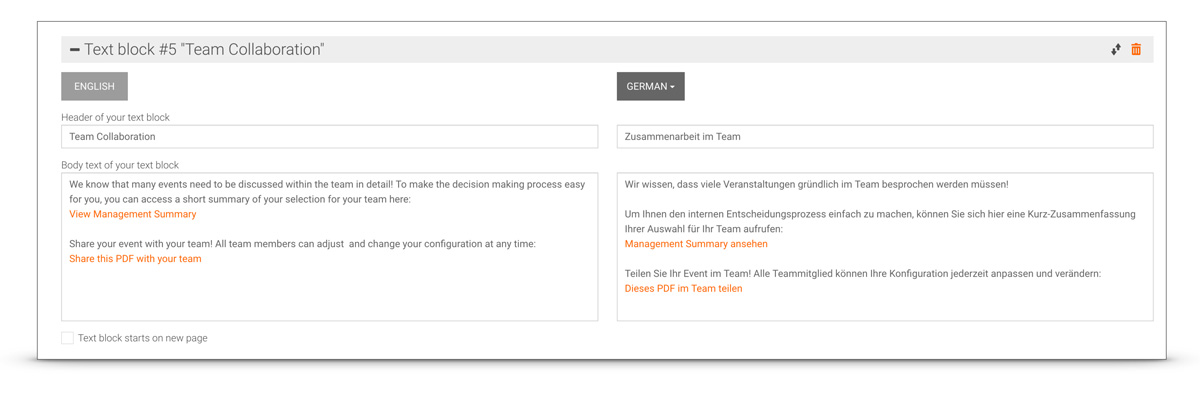Click the 'Text block #5 "Team Collaboration"' title
Image resolution: width=1200 pixels, height=400 pixels.
click(x=204, y=50)
